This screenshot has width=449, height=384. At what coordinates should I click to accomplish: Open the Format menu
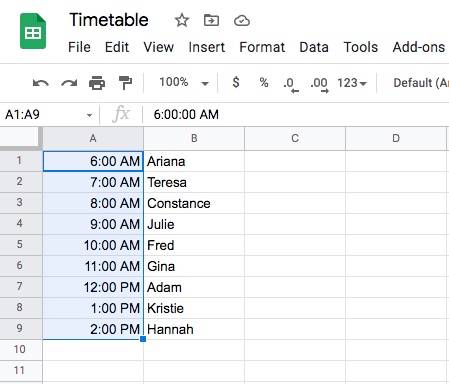tap(262, 47)
